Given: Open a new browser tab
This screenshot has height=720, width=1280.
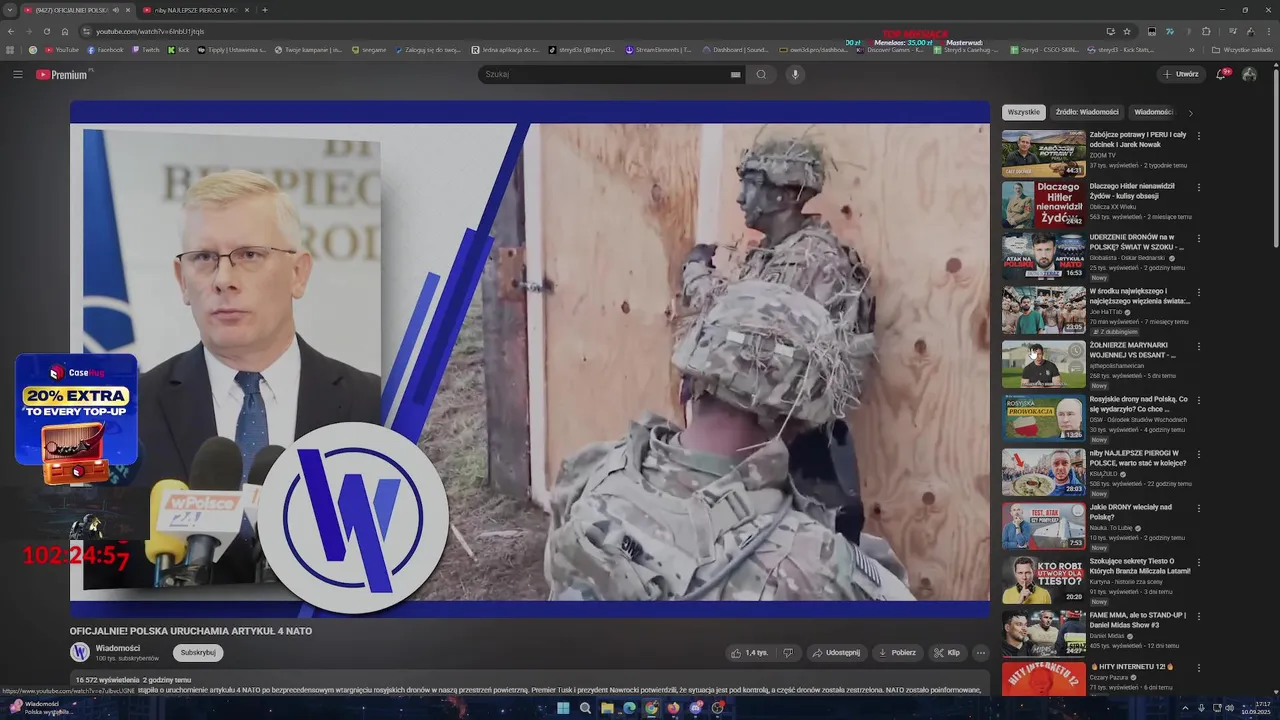Looking at the screenshot, I should 264,10.
